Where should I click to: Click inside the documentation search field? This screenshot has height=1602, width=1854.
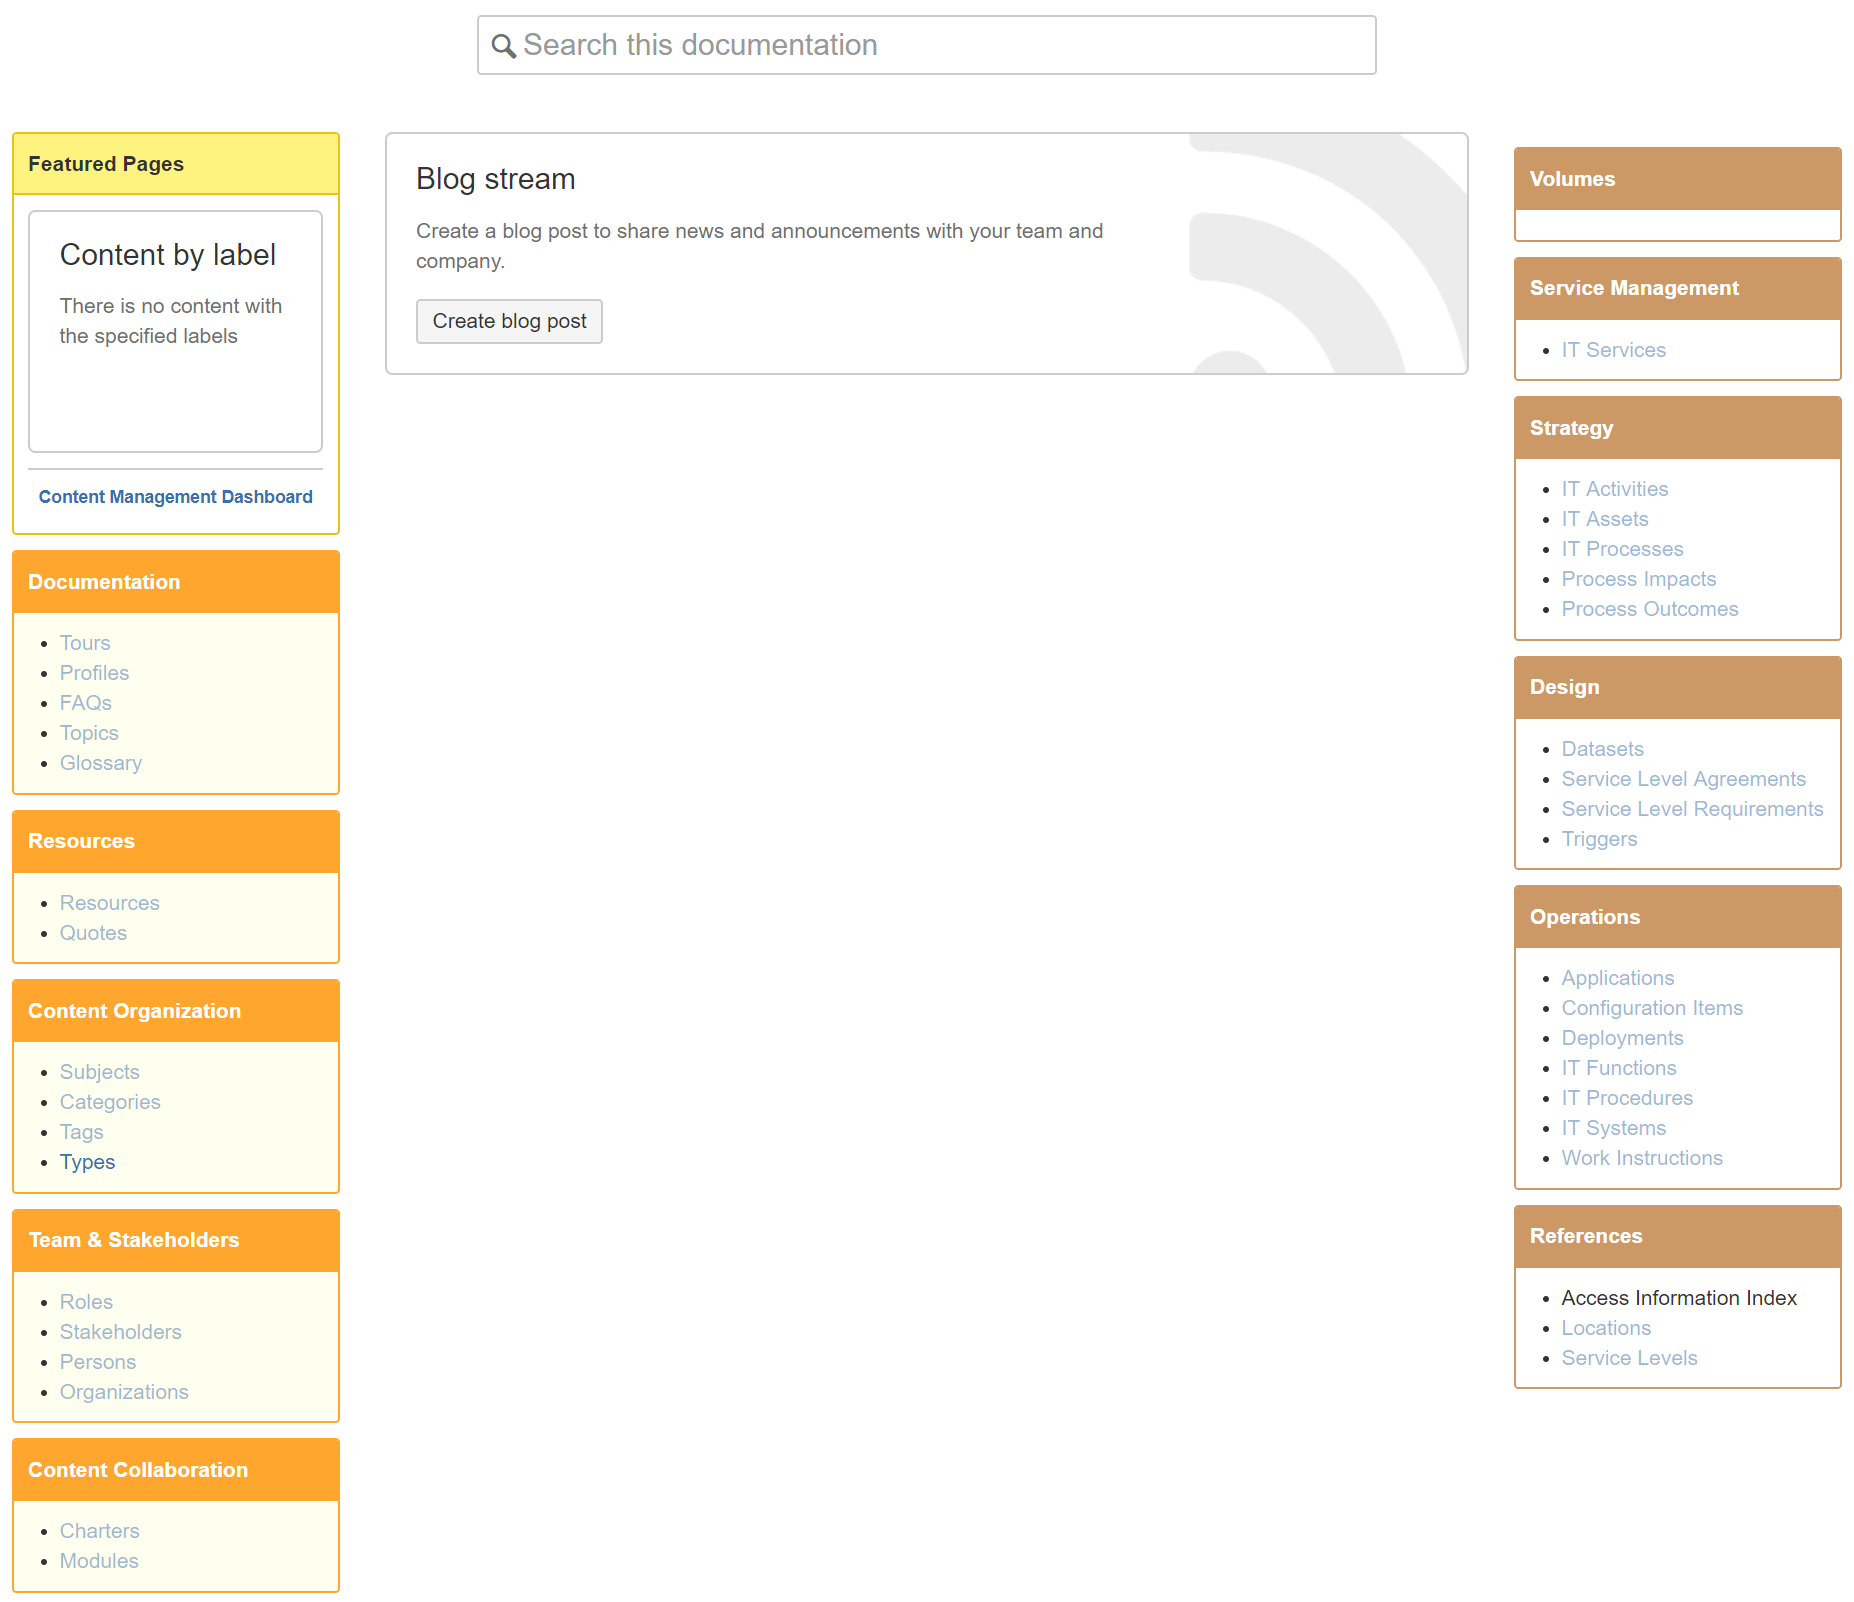tap(900, 45)
